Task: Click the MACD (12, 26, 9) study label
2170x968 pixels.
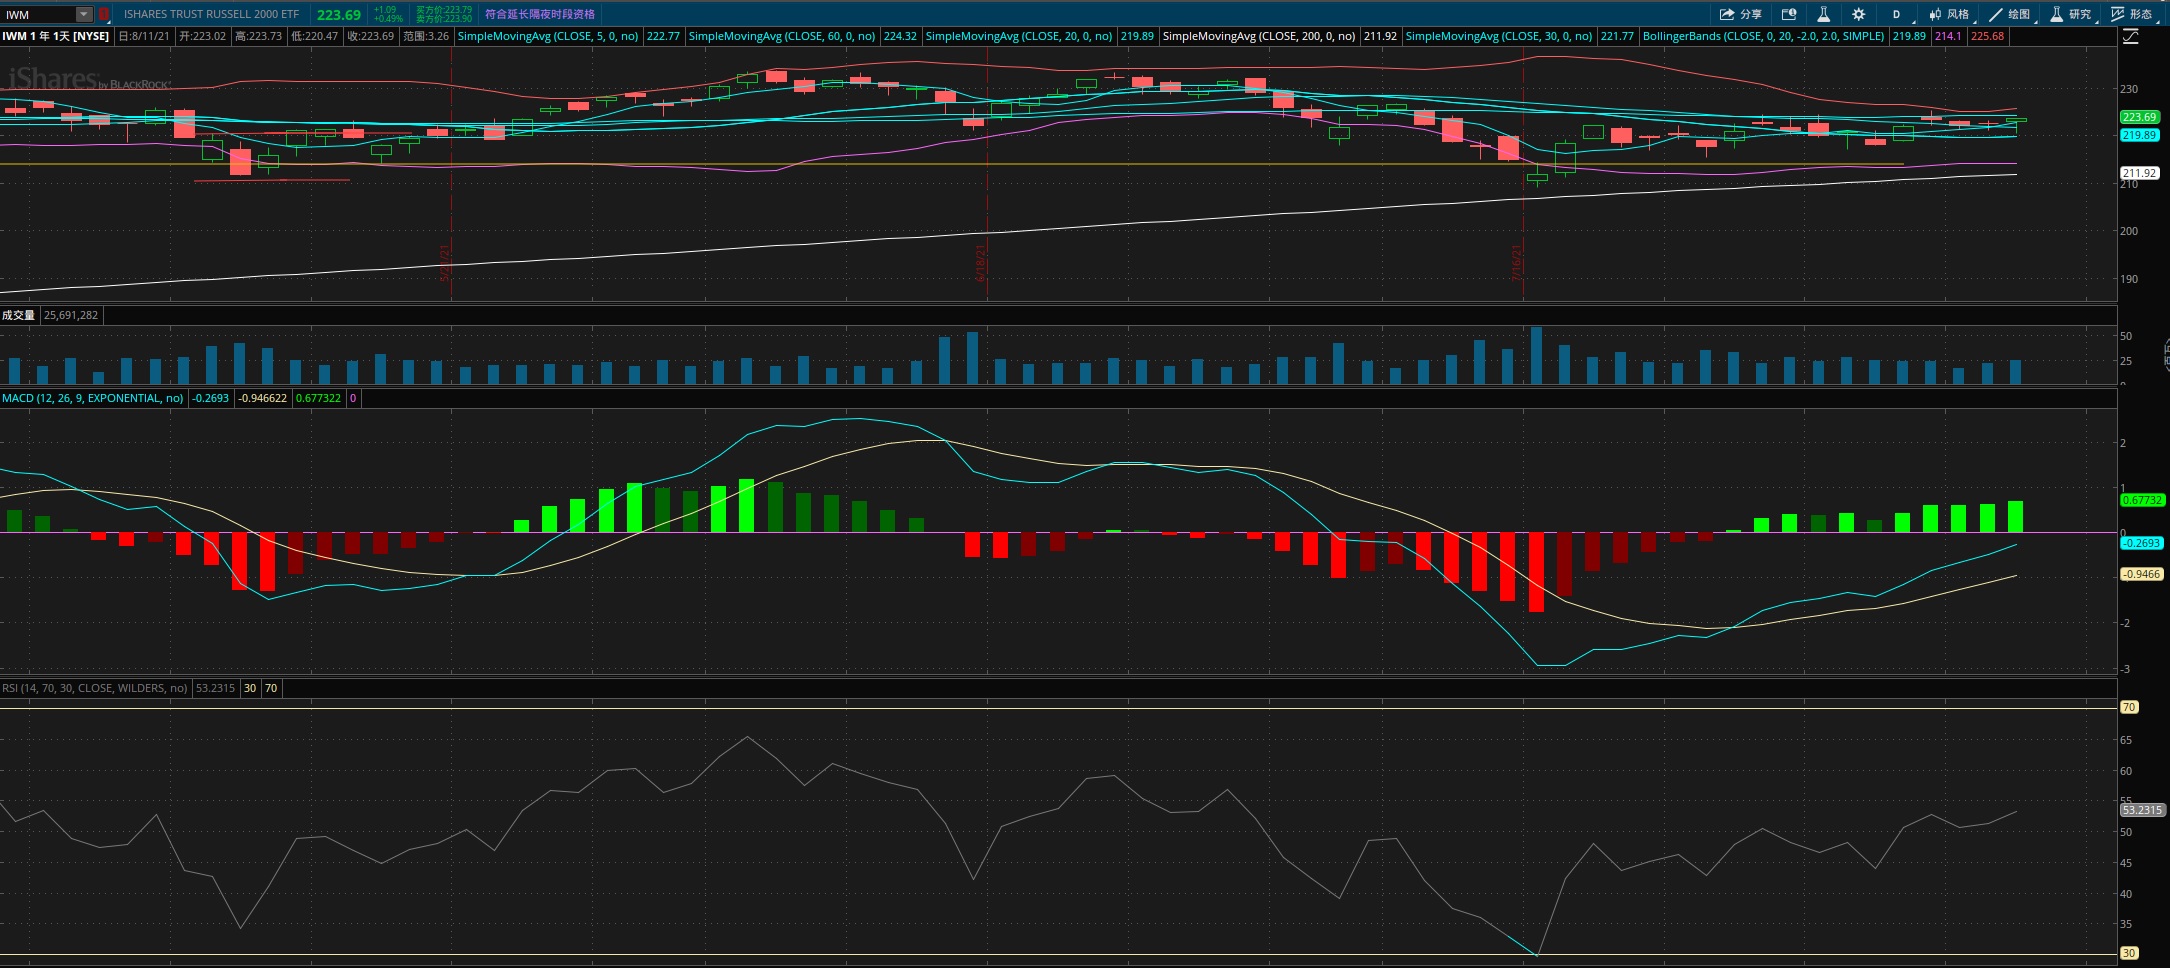Action: coord(92,398)
